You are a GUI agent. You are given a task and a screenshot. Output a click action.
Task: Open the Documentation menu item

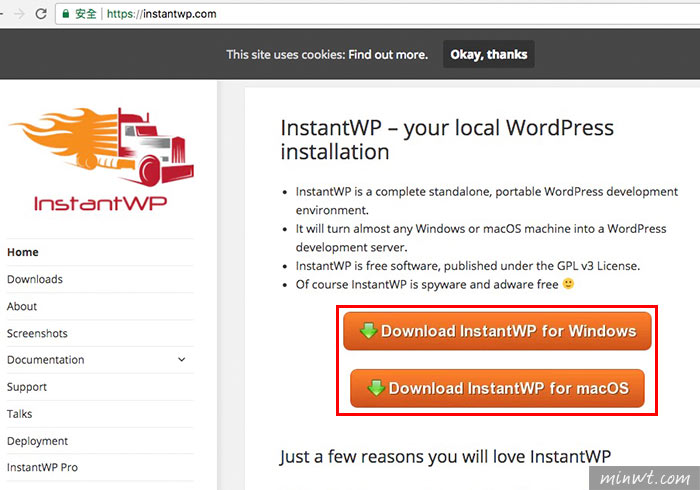point(46,360)
